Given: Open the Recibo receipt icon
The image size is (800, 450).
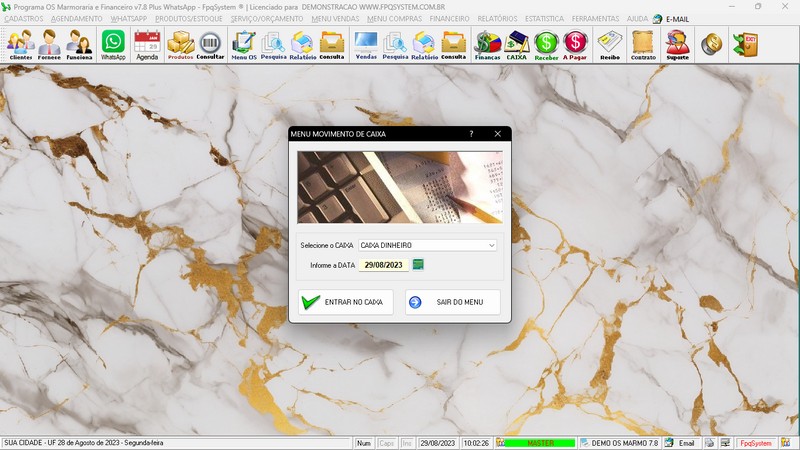Looking at the screenshot, I should click(x=610, y=44).
